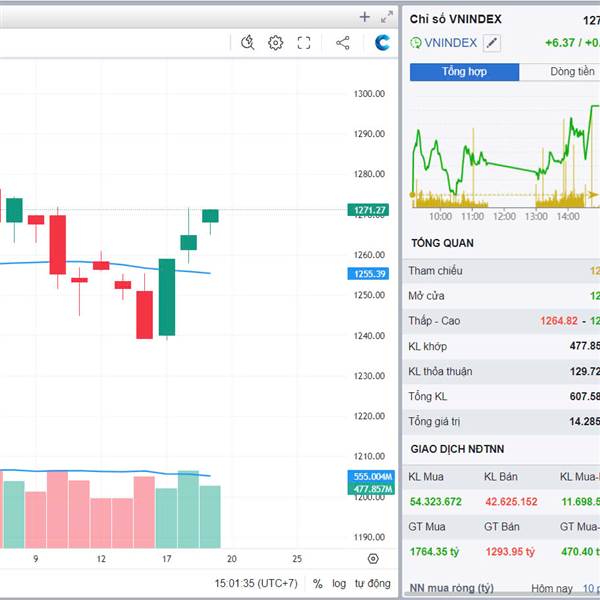Click the 1240.00 price axis label
The image size is (600, 600).
369,336
